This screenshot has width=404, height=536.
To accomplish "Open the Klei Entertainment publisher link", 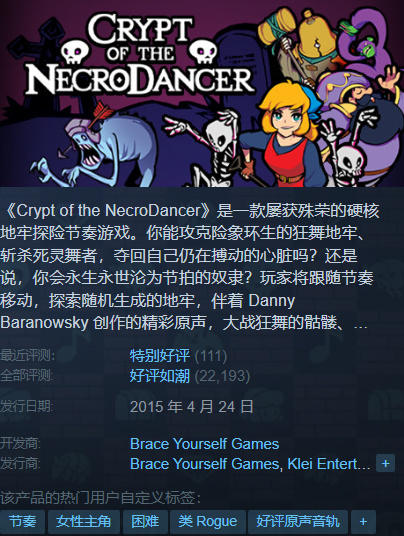I will 328,464.
